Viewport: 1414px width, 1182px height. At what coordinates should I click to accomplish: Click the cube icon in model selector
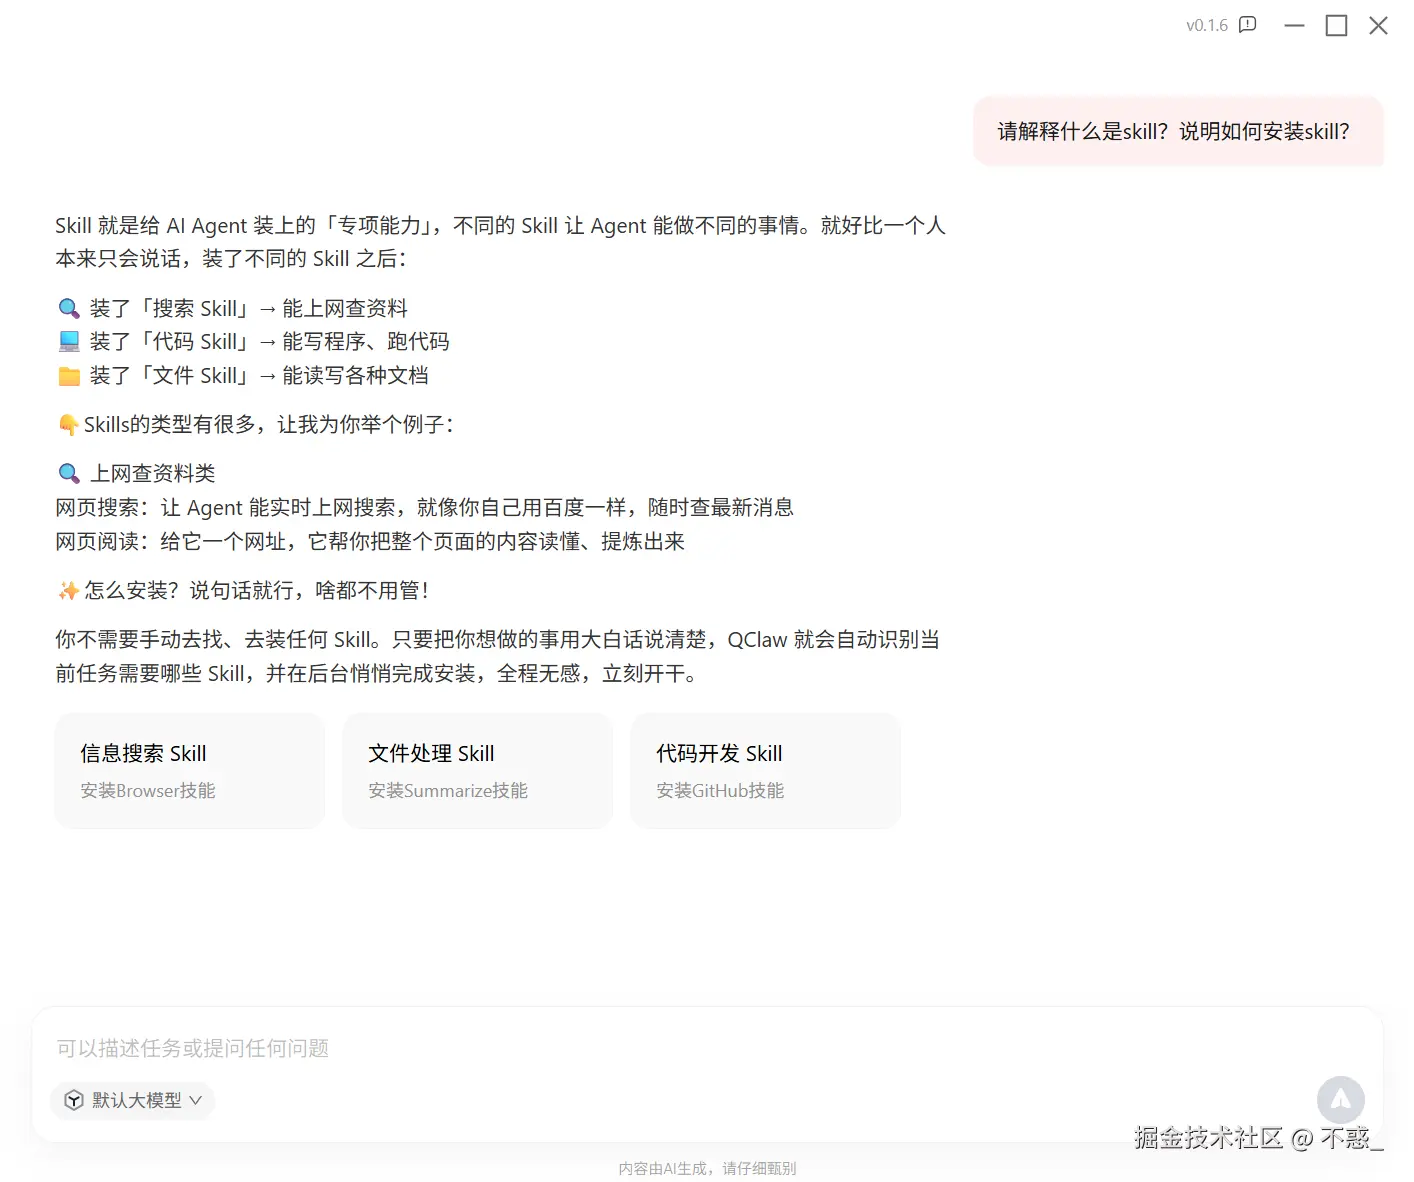[x=73, y=1100]
